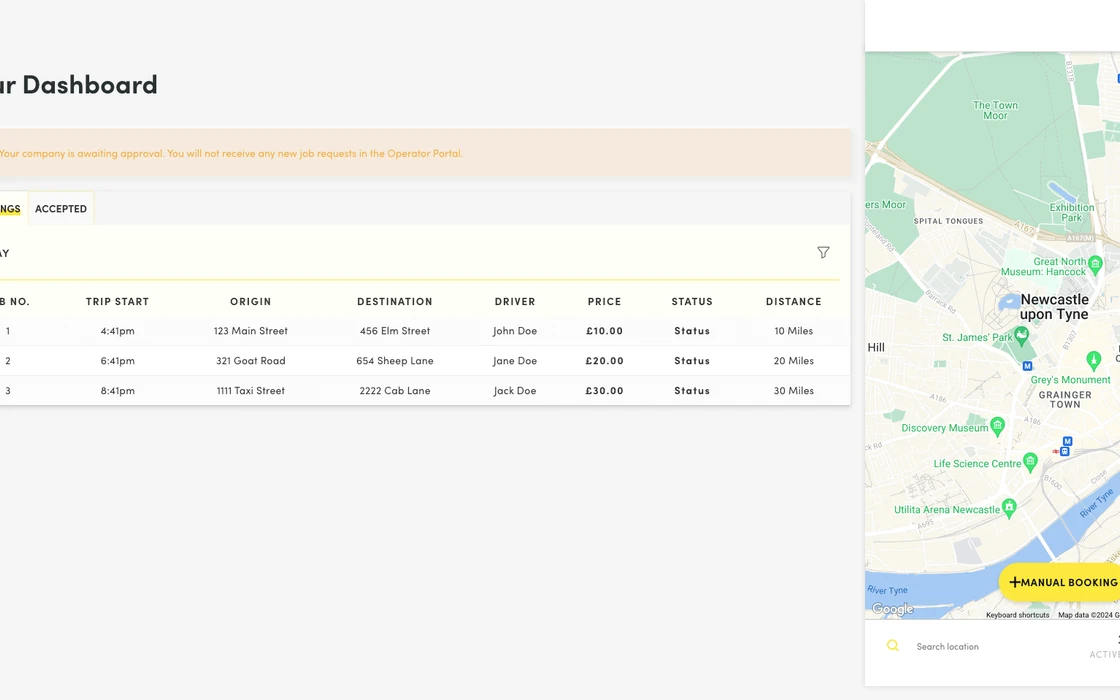This screenshot has height=700, width=1120.
Task: Click the company awaiting approval notice
Action: pos(425,153)
